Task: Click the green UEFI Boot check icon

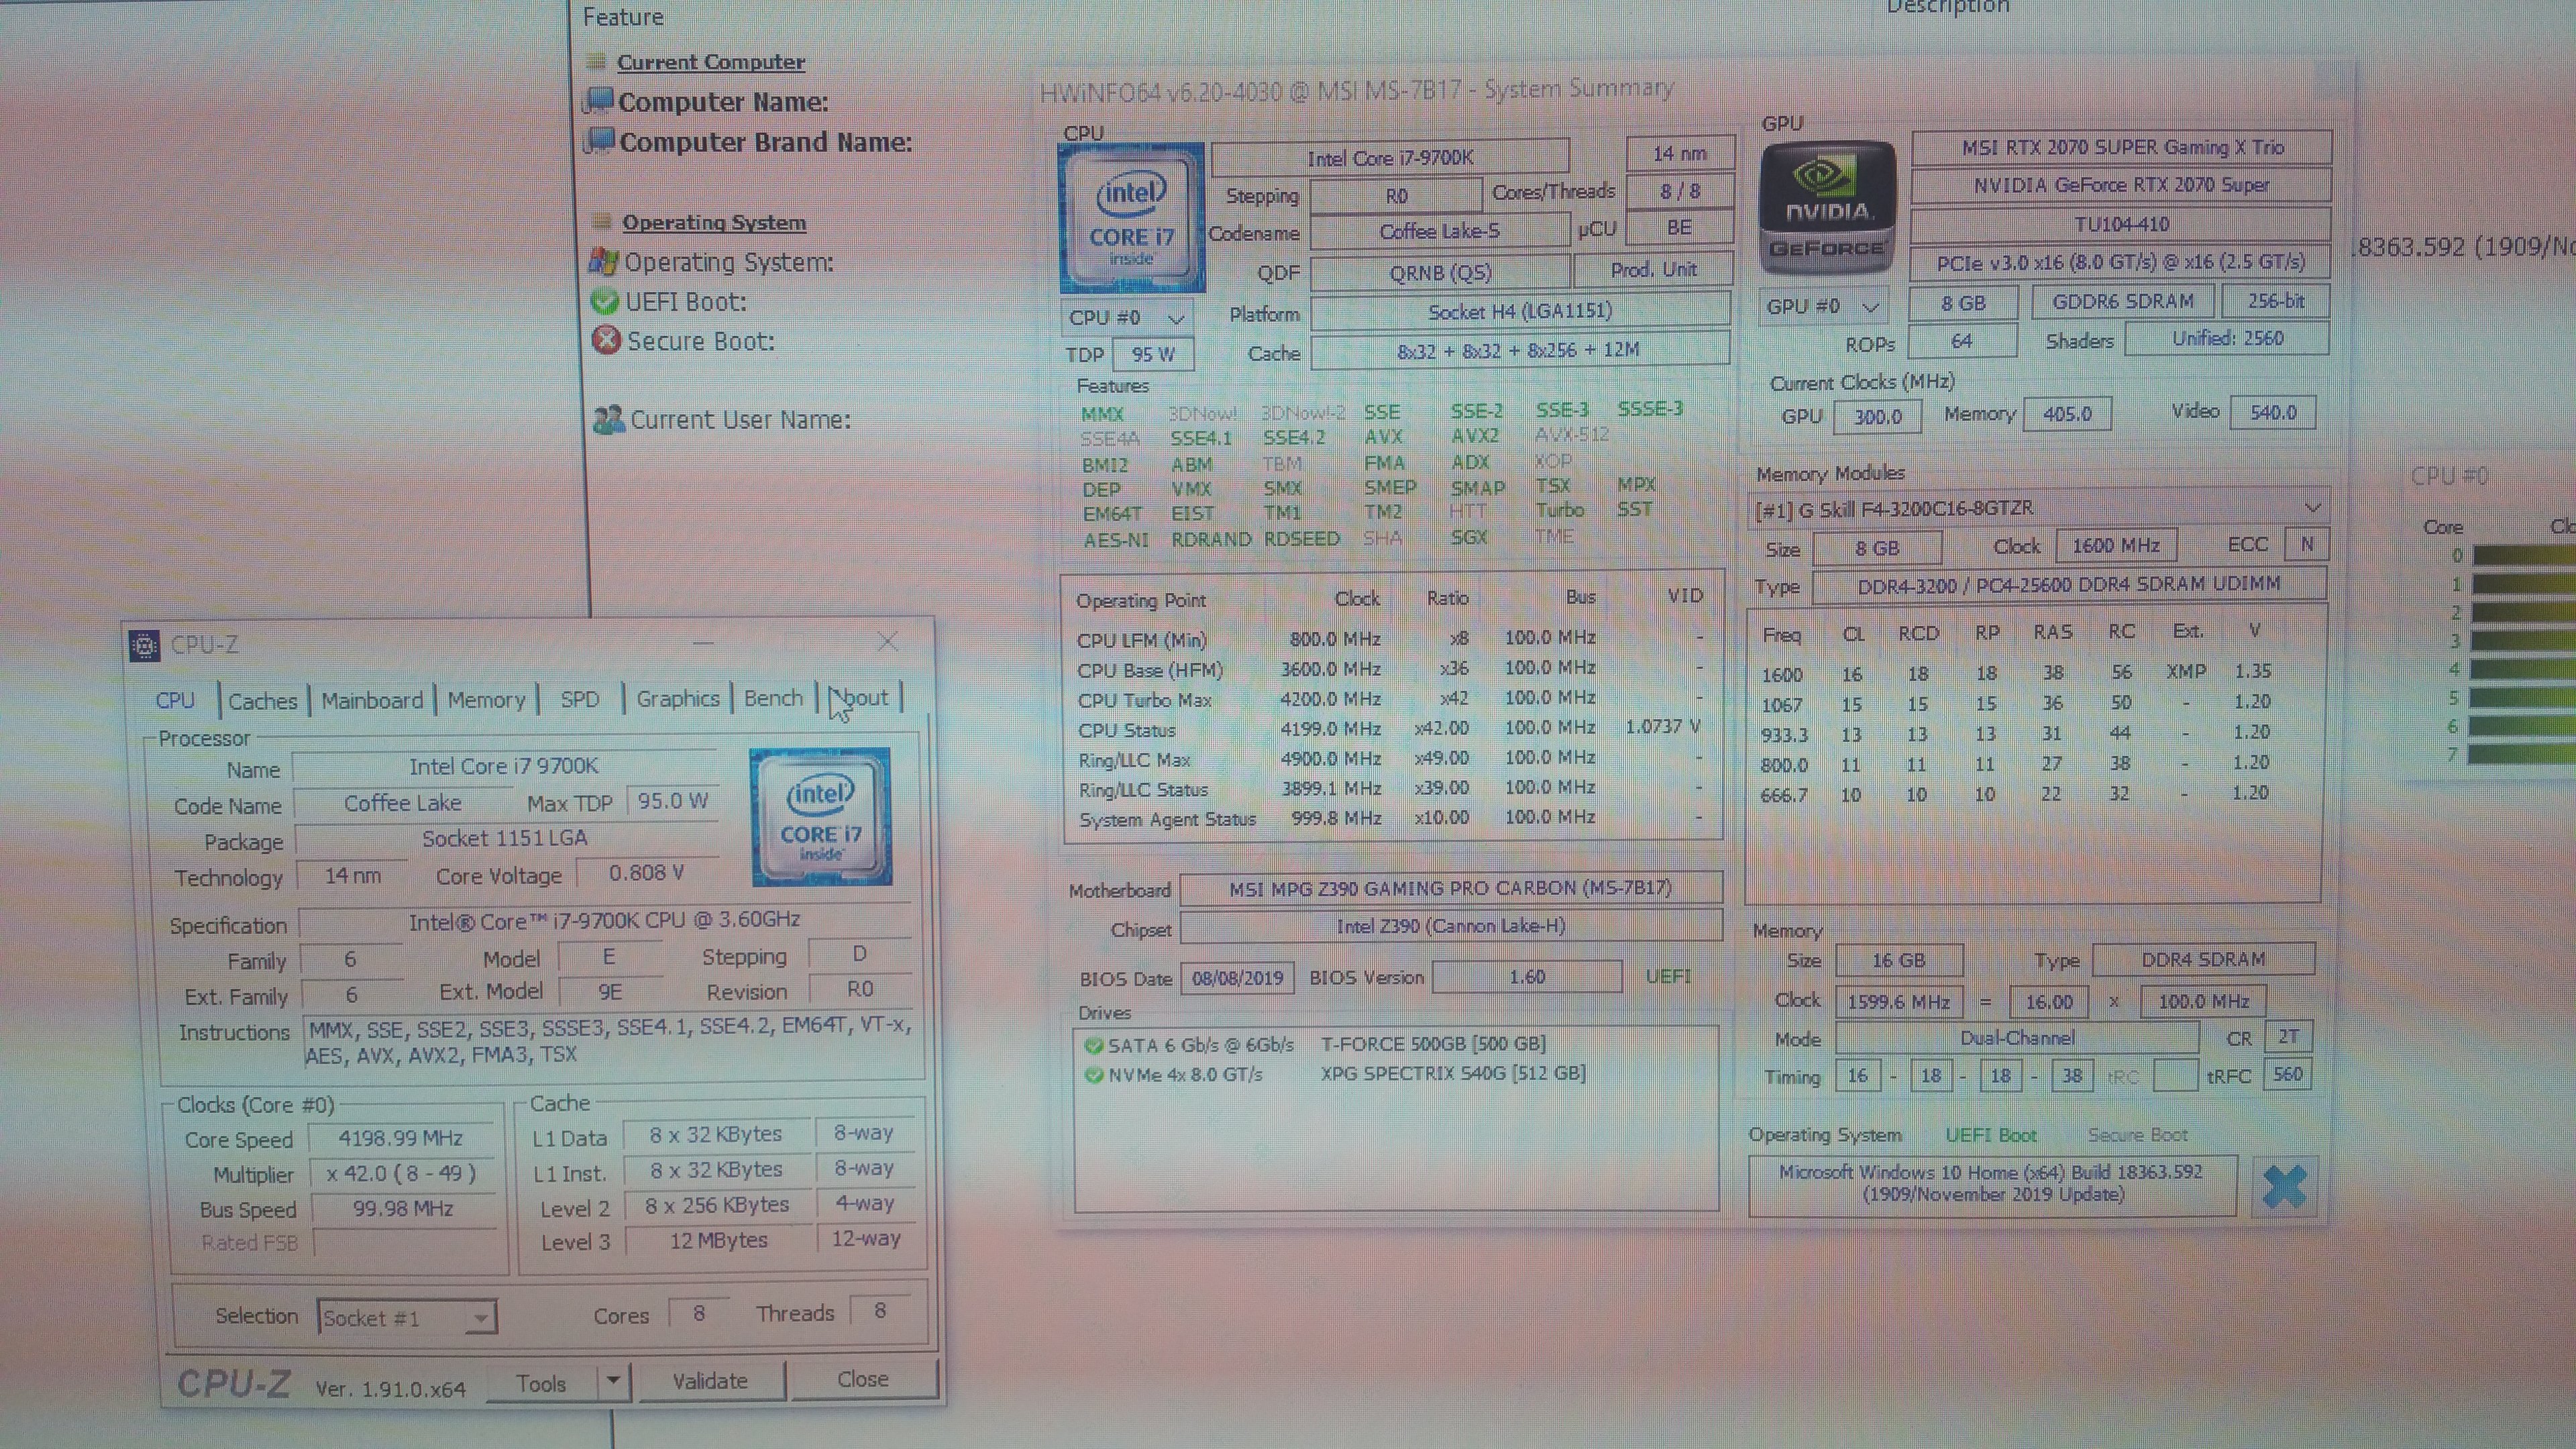Action: tap(604, 301)
